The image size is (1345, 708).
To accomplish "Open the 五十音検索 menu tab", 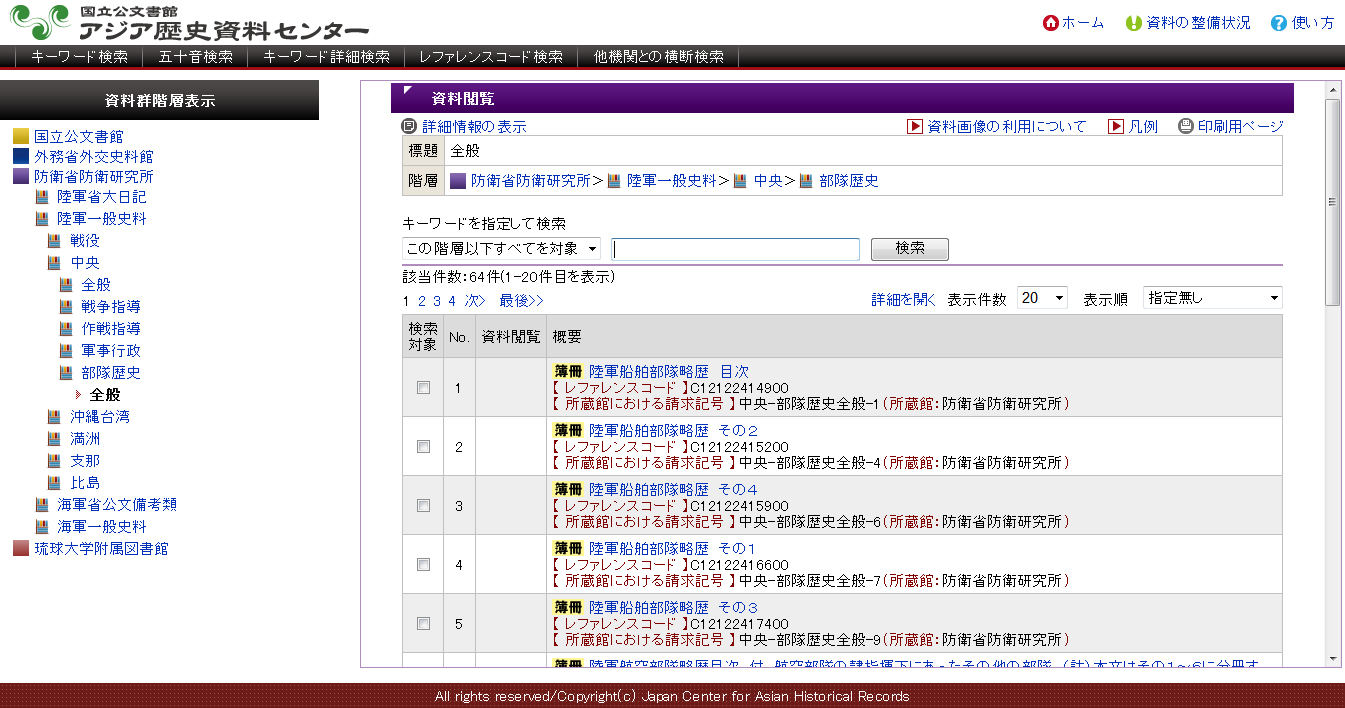I will point(195,57).
